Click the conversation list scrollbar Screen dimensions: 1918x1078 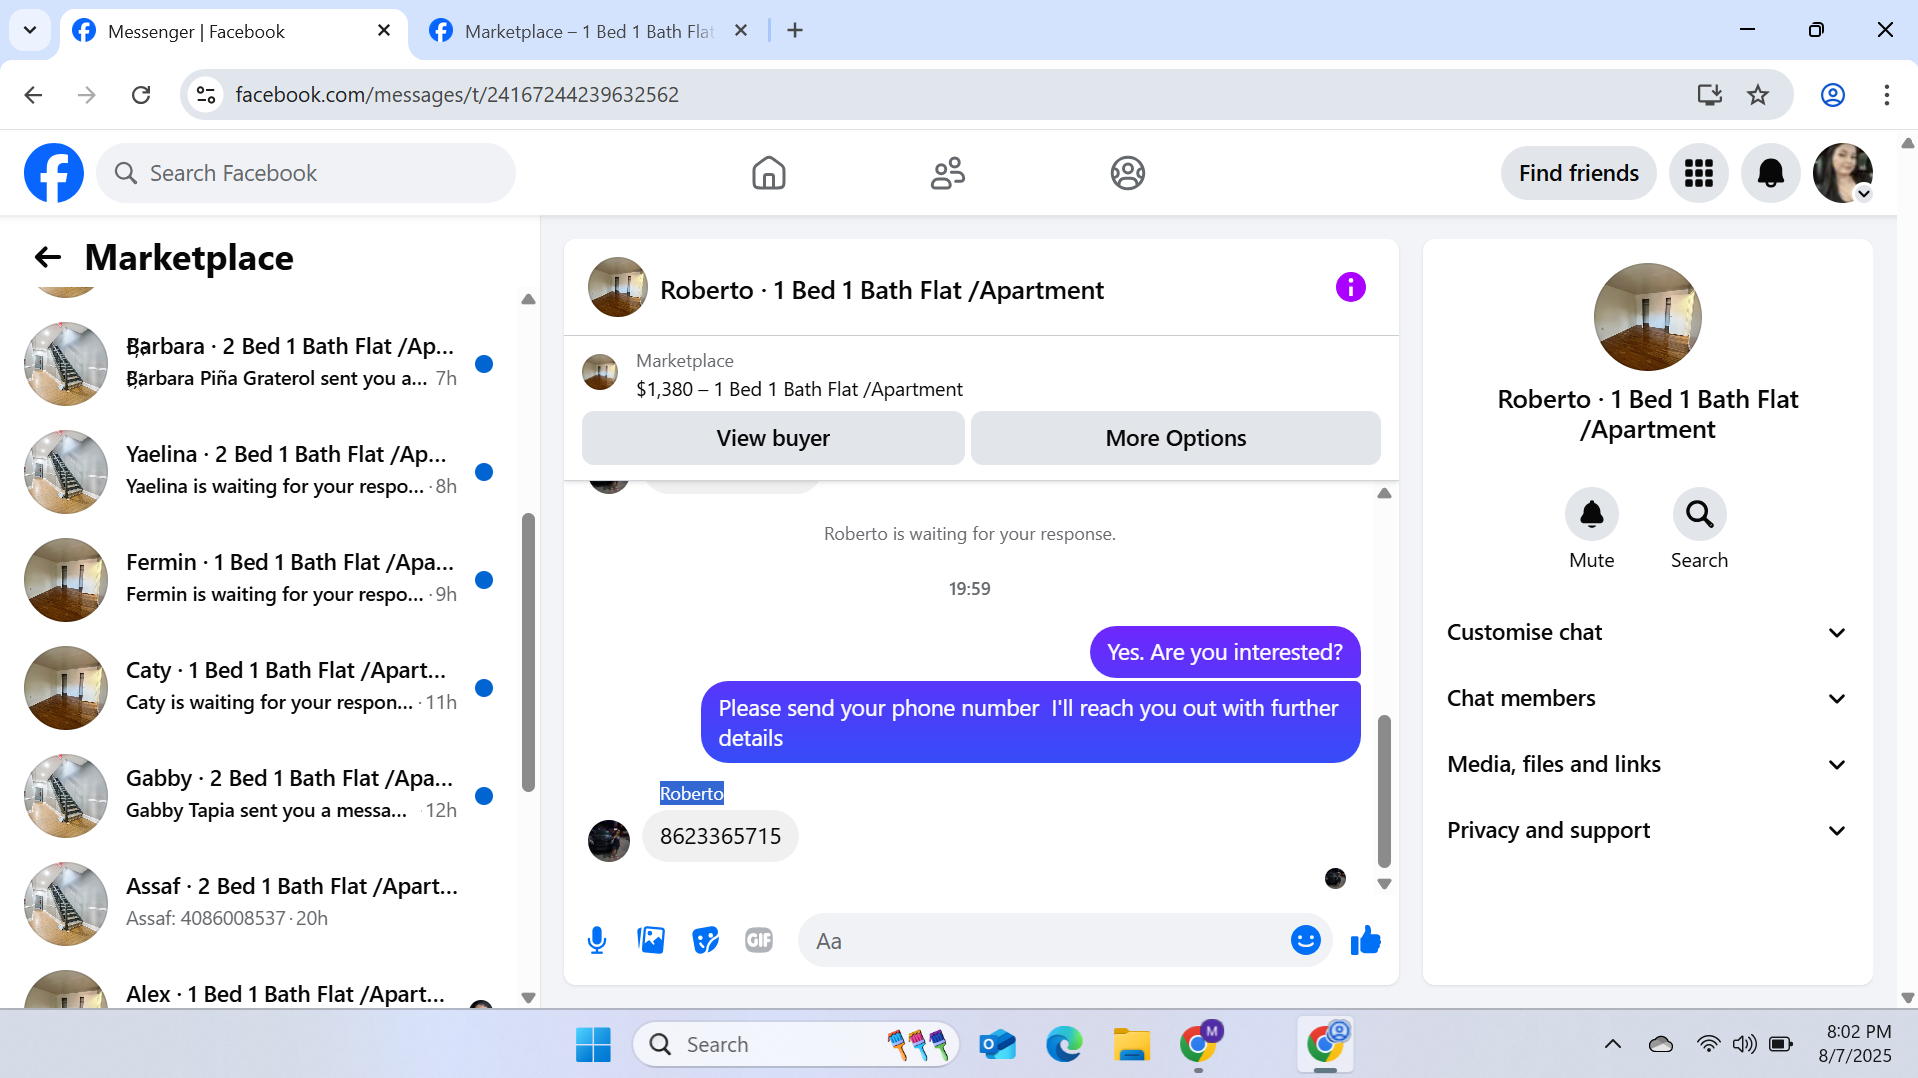(528, 652)
